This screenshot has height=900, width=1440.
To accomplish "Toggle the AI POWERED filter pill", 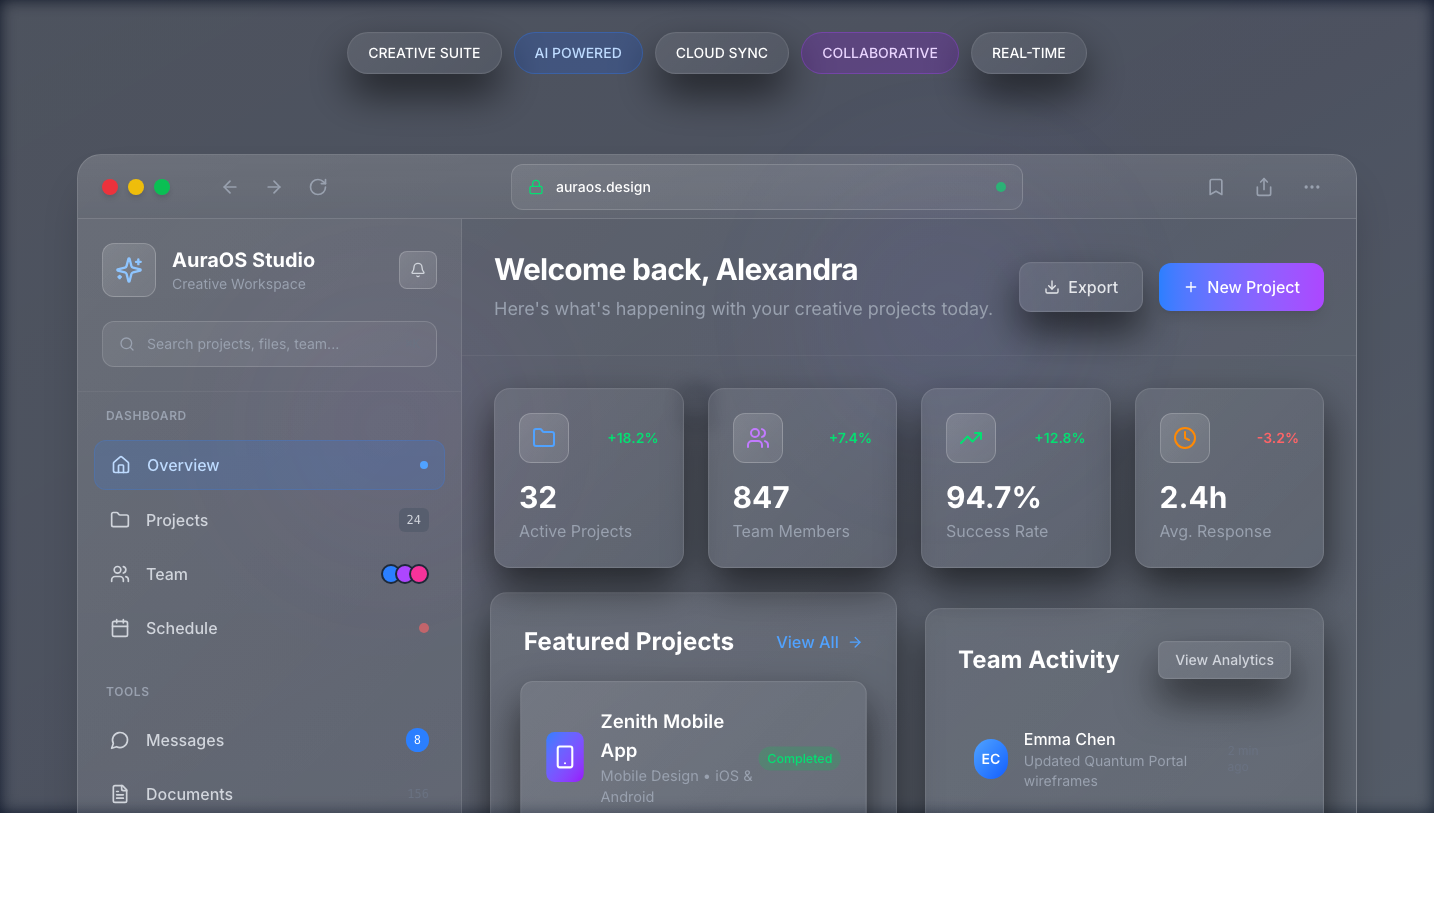I will point(578,52).
